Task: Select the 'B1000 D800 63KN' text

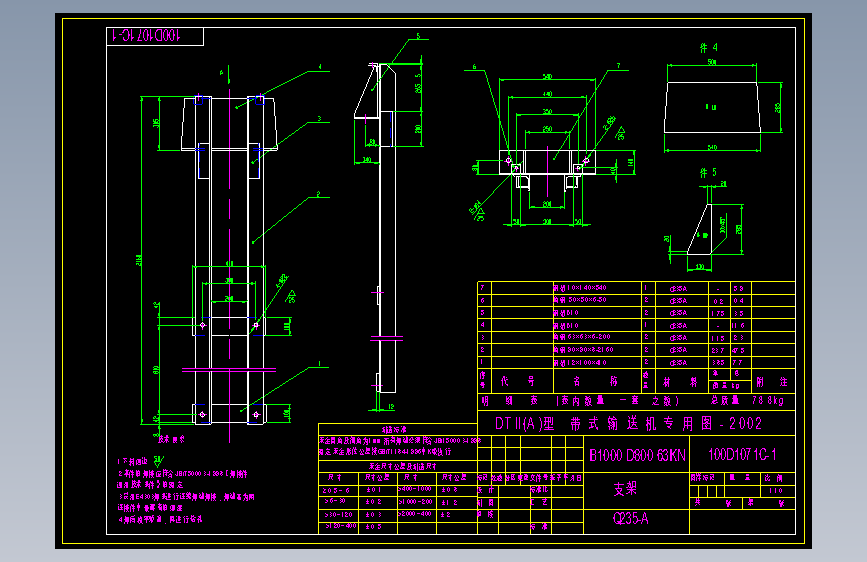Action: pyautogui.click(x=637, y=455)
